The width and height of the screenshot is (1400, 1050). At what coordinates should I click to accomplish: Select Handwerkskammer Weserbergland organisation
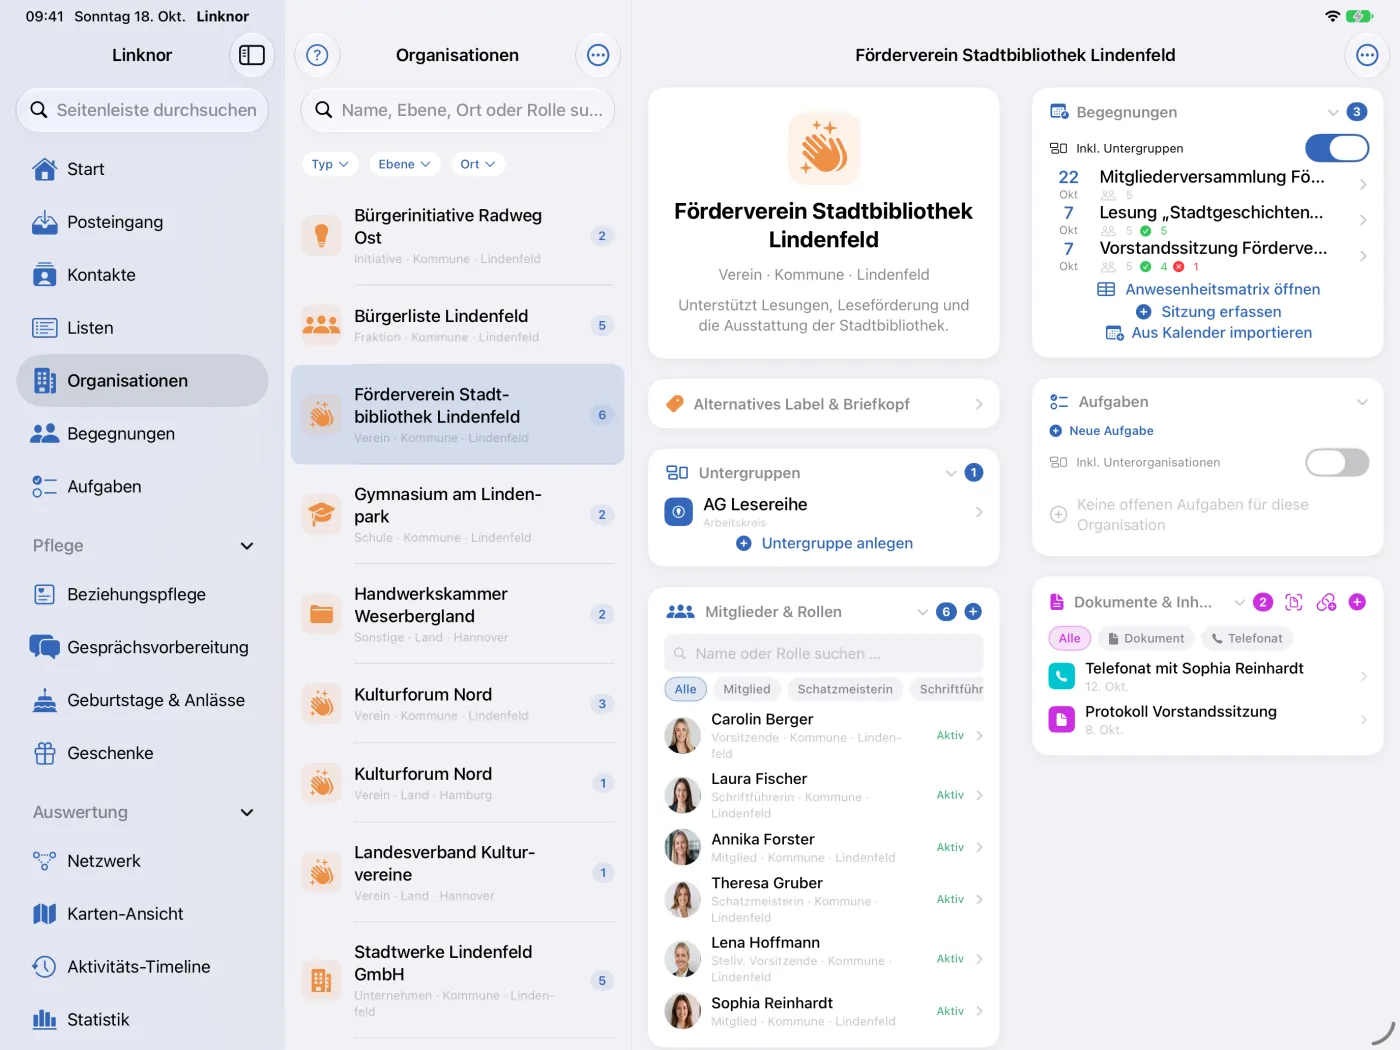(x=458, y=614)
